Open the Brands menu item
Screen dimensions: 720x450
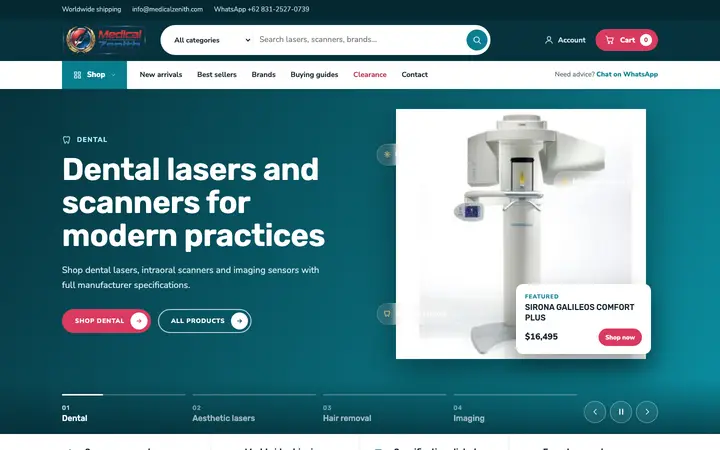coord(264,74)
